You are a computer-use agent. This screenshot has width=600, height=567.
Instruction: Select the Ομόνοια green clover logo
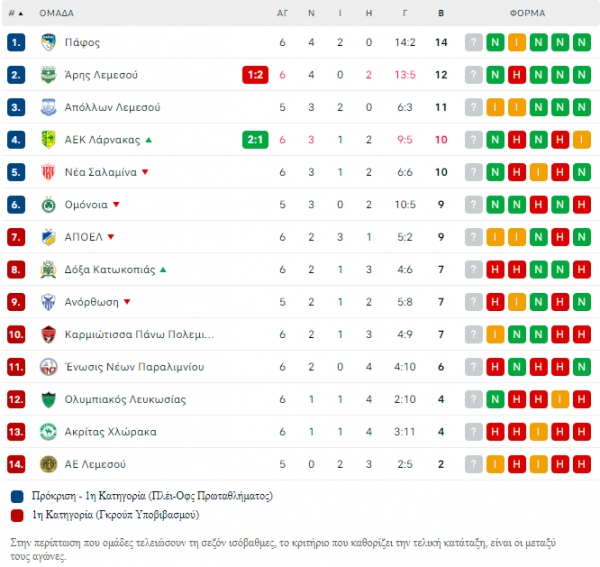coord(48,205)
